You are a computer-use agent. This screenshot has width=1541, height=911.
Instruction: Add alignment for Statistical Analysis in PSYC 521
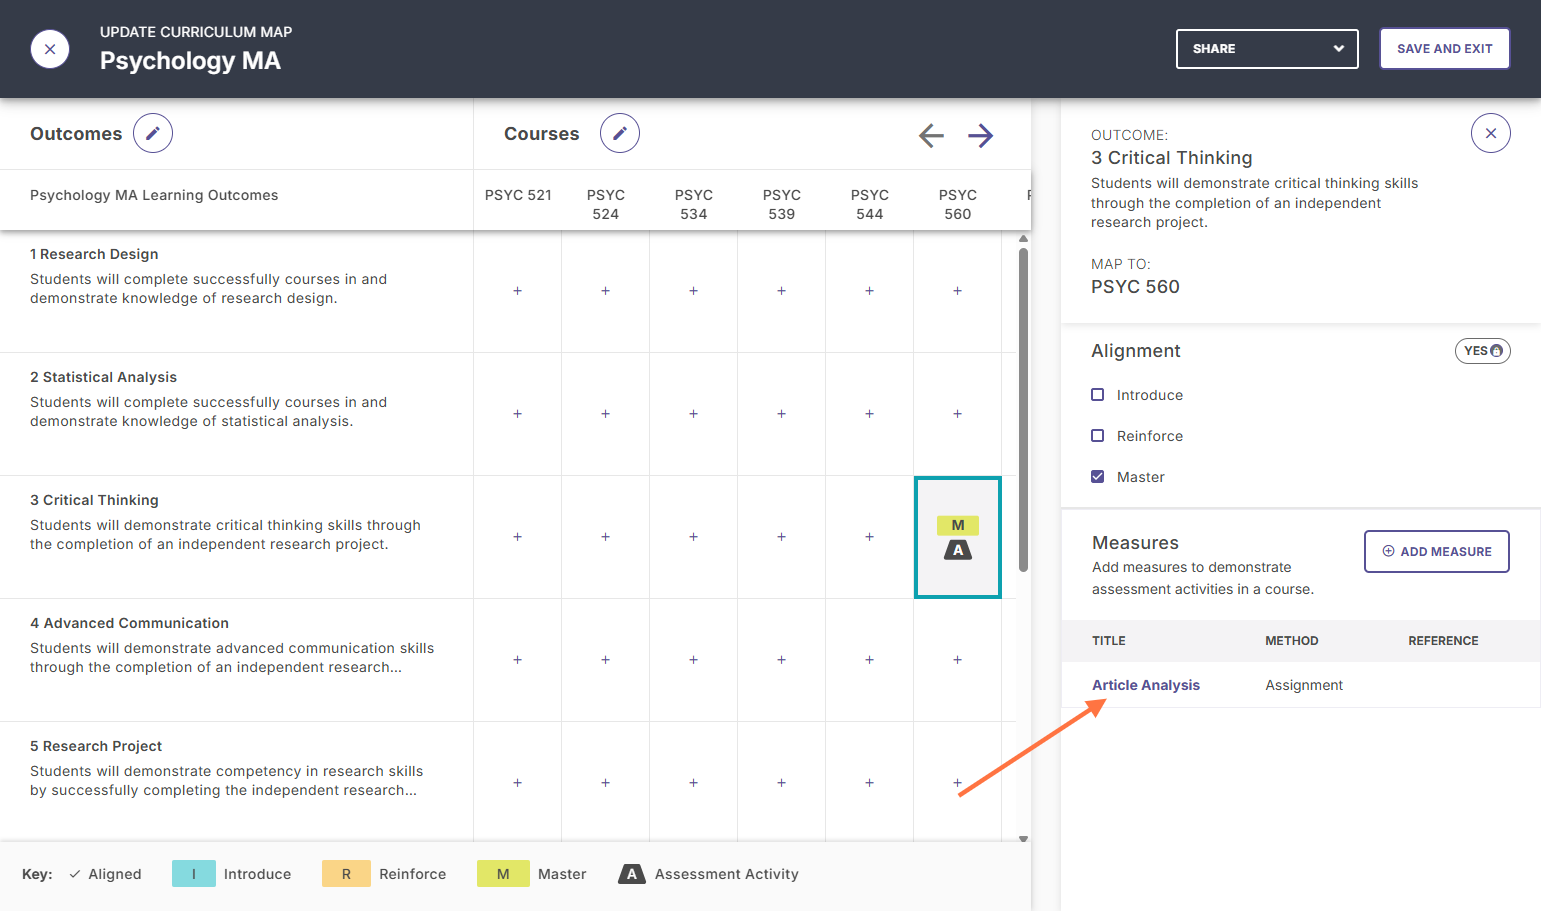coord(517,414)
